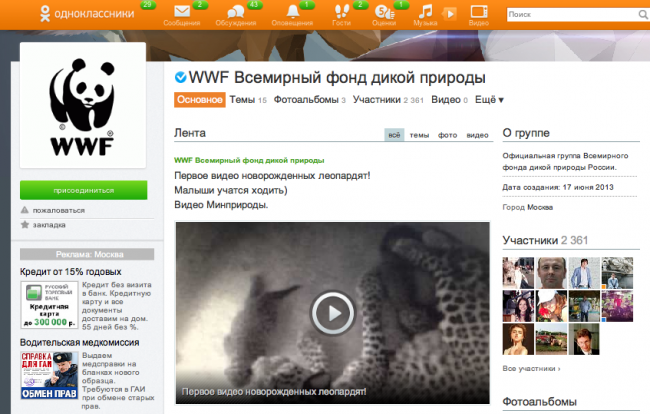Screen dimensions: 650x414
Task: Select the фото feed filter
Action: click(x=448, y=135)
